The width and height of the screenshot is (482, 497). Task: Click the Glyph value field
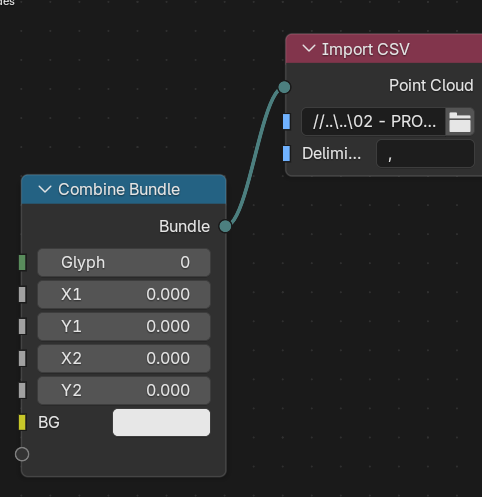click(x=124, y=262)
